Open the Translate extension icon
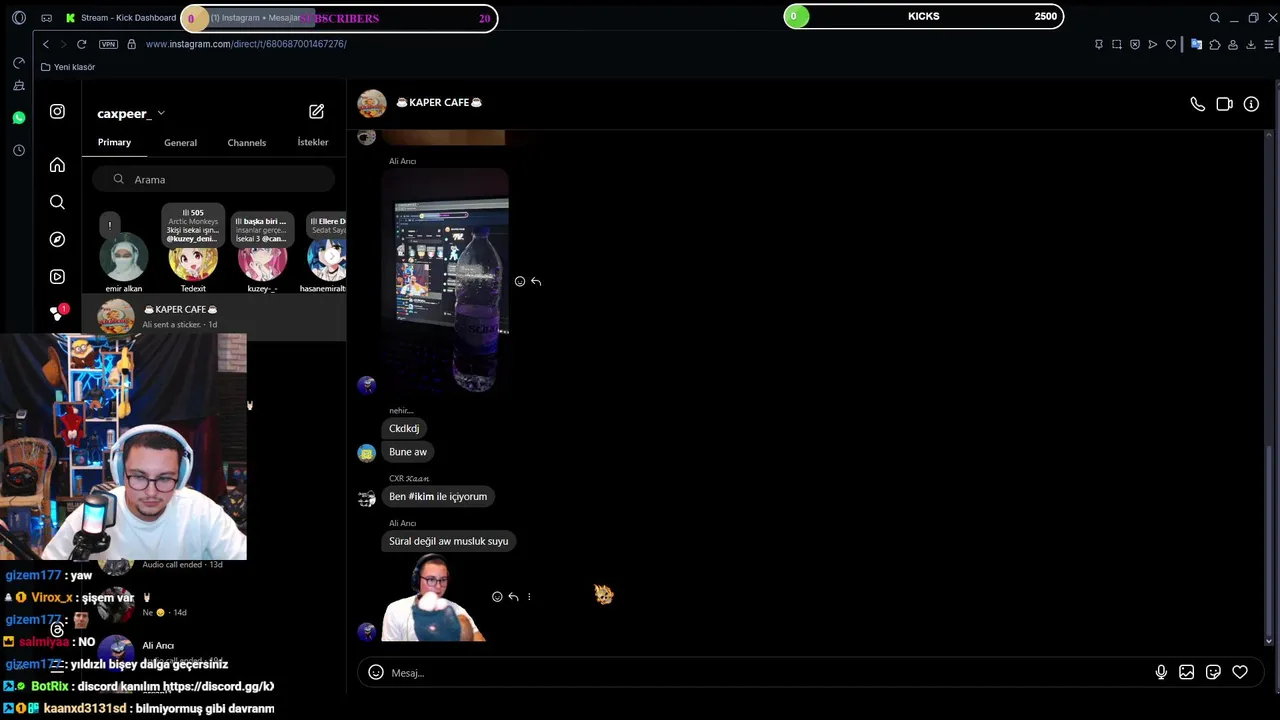 (1196, 44)
